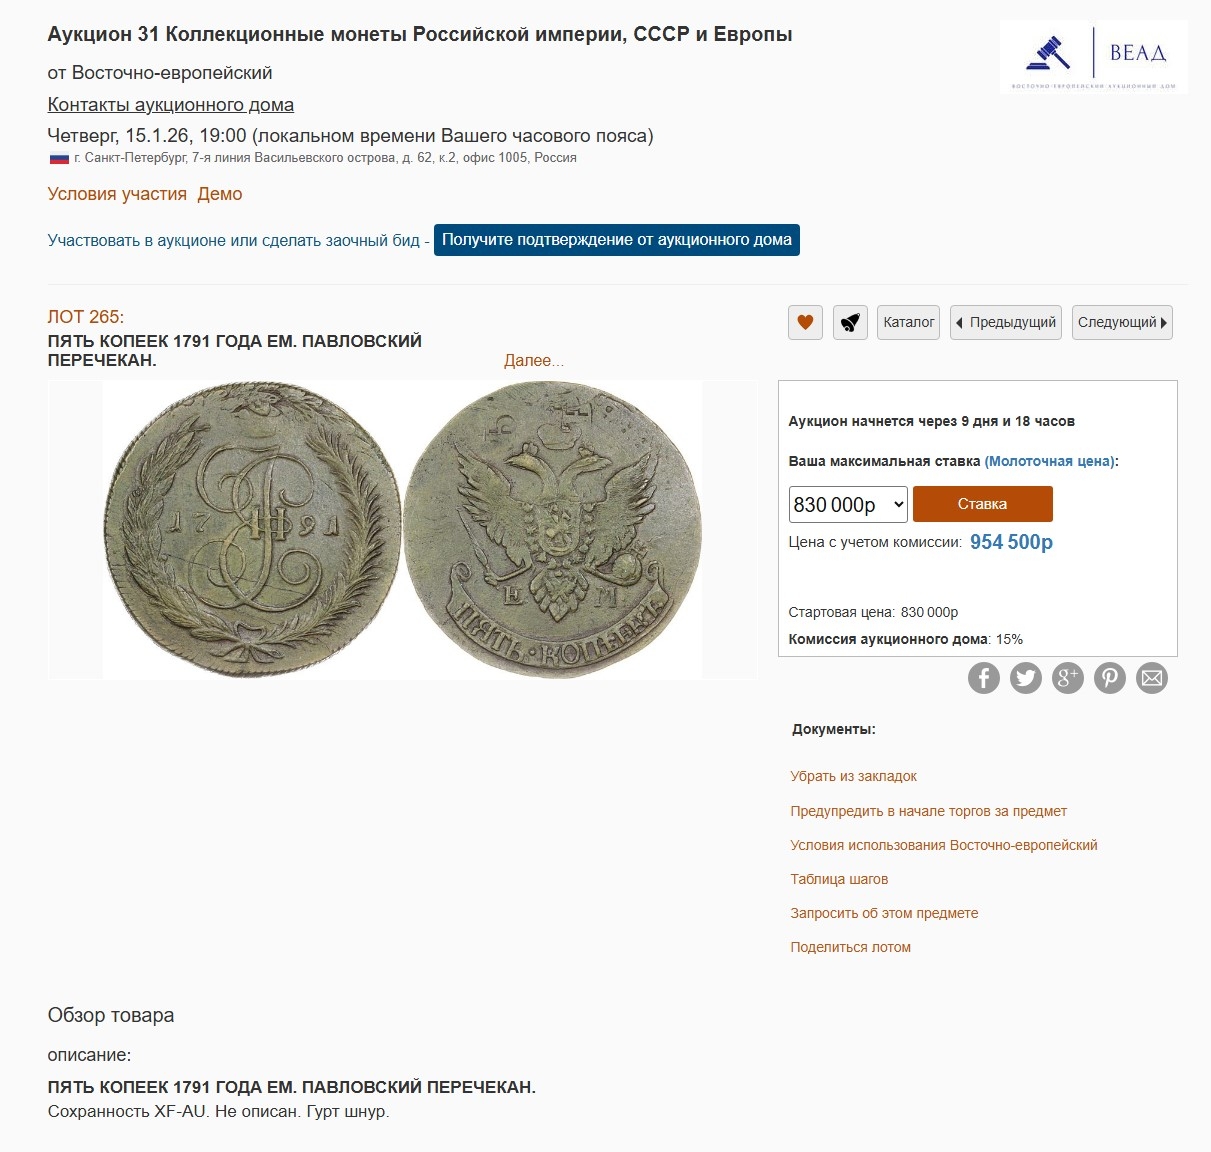This screenshot has width=1211, height=1152.
Task: Share lot via Twitter icon
Action: point(1026,678)
